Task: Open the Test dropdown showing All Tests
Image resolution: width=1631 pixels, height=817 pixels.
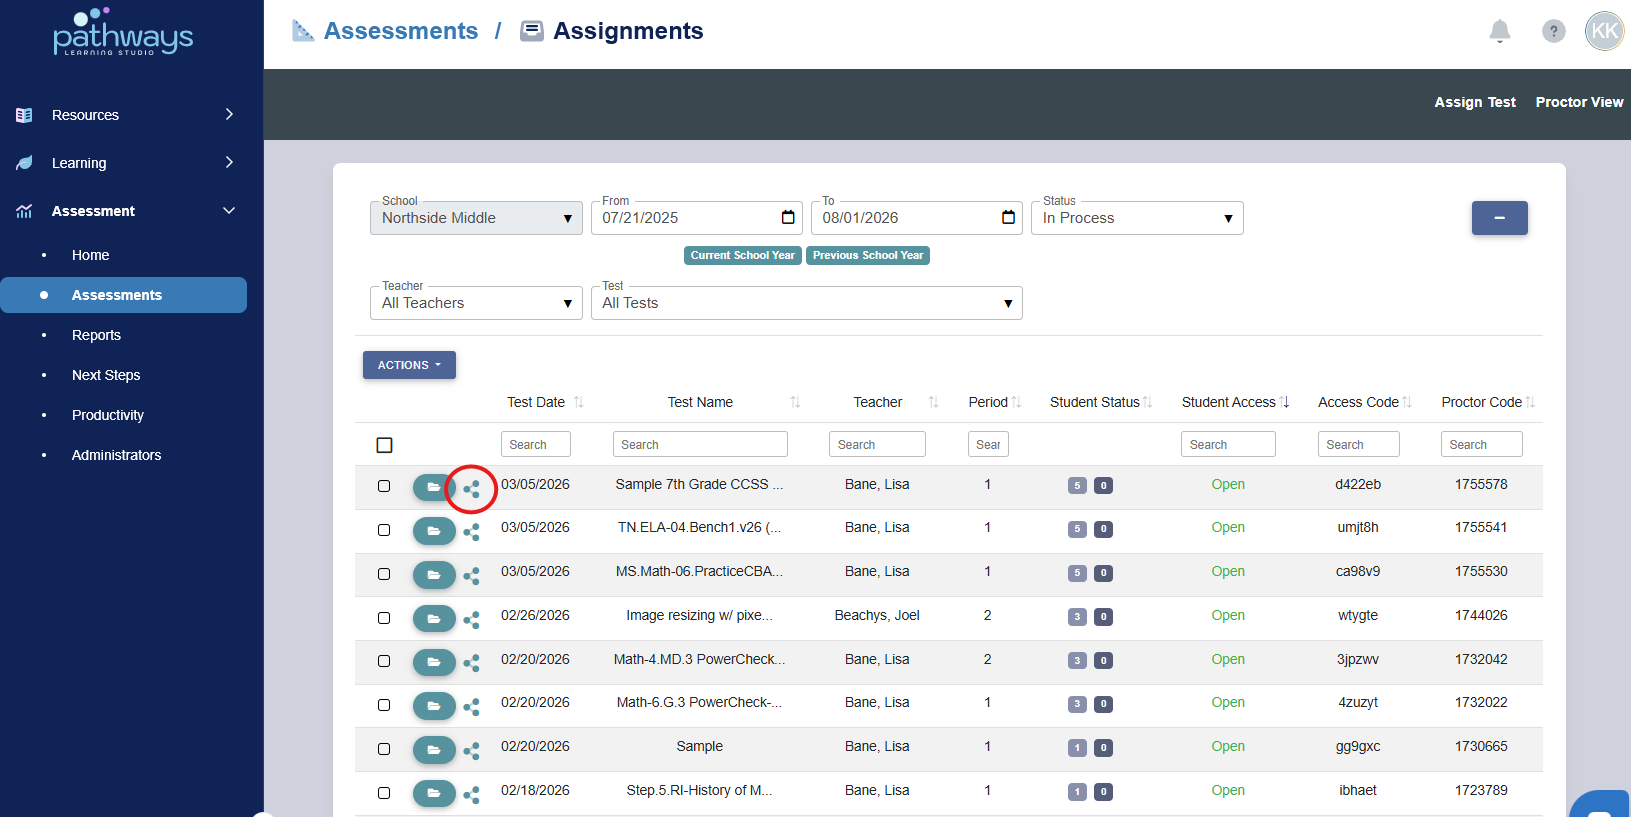Action: pos(806,303)
